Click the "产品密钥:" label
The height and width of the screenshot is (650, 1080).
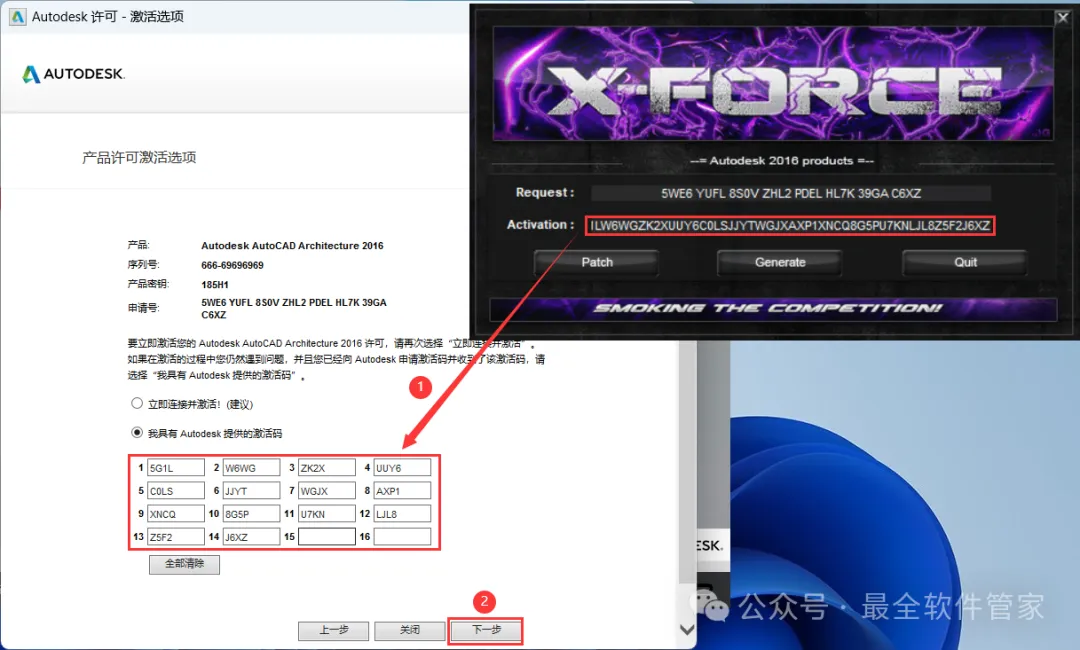tap(147, 284)
